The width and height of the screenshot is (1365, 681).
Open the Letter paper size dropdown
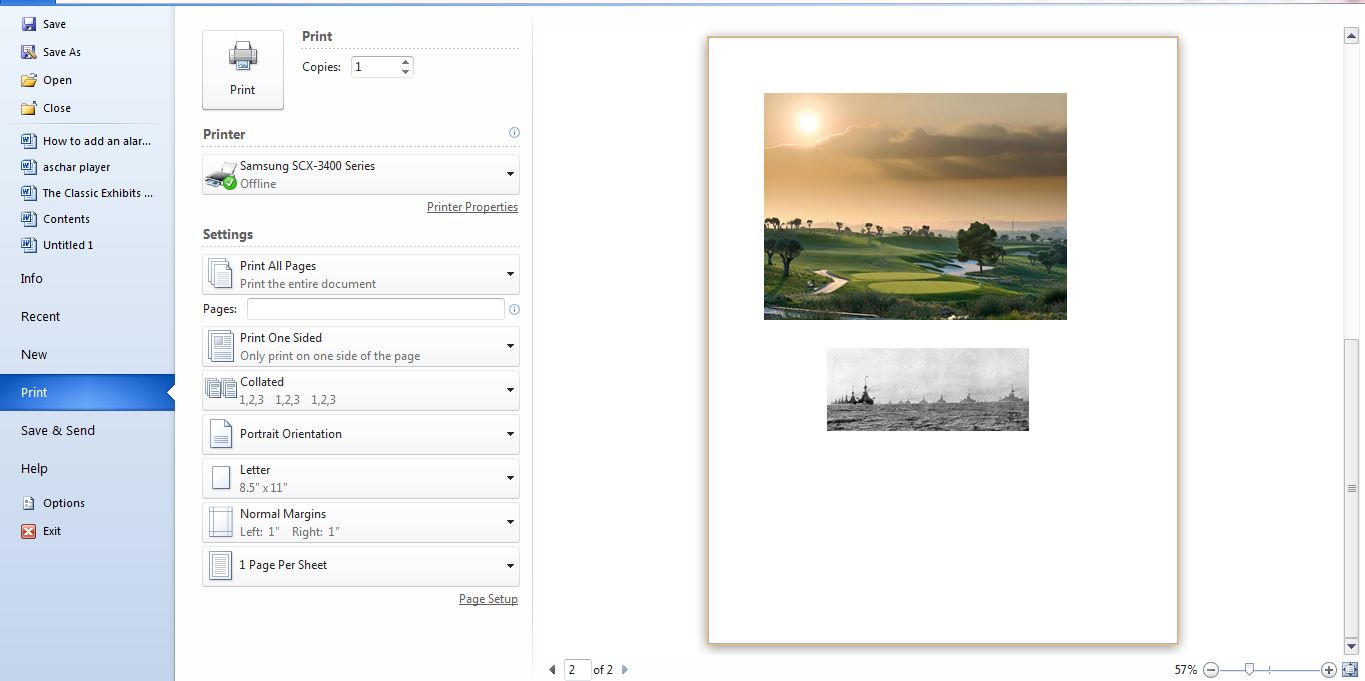pyautogui.click(x=361, y=478)
